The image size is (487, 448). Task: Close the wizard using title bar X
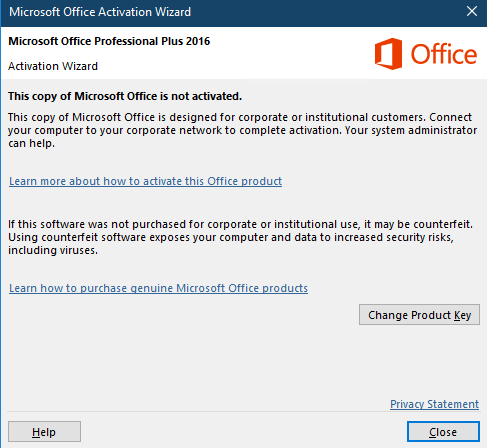click(472, 12)
